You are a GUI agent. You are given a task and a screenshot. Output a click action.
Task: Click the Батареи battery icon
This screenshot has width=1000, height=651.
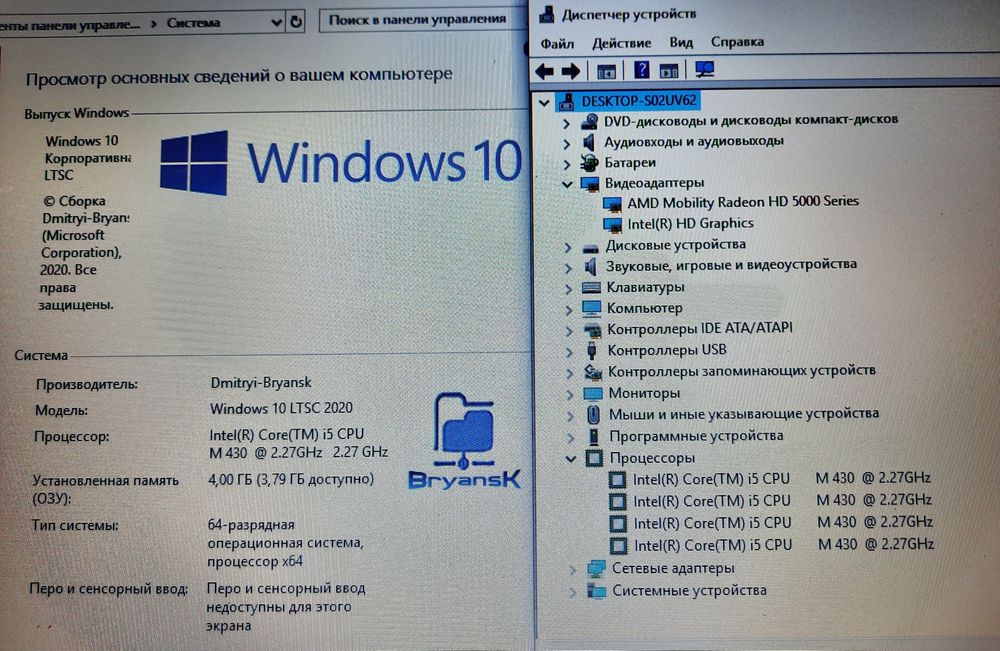pos(590,163)
